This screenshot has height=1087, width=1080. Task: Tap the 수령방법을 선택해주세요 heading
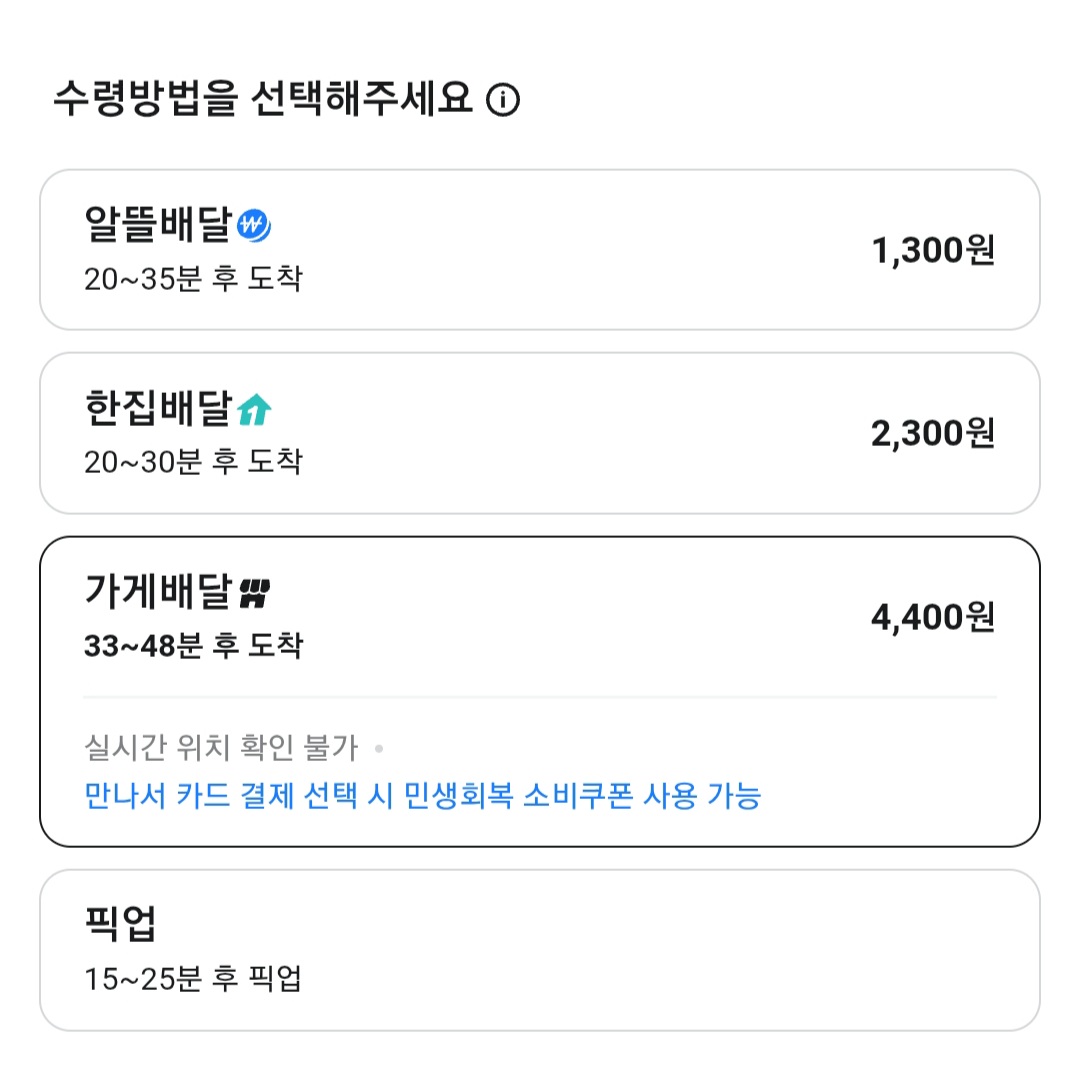[262, 100]
